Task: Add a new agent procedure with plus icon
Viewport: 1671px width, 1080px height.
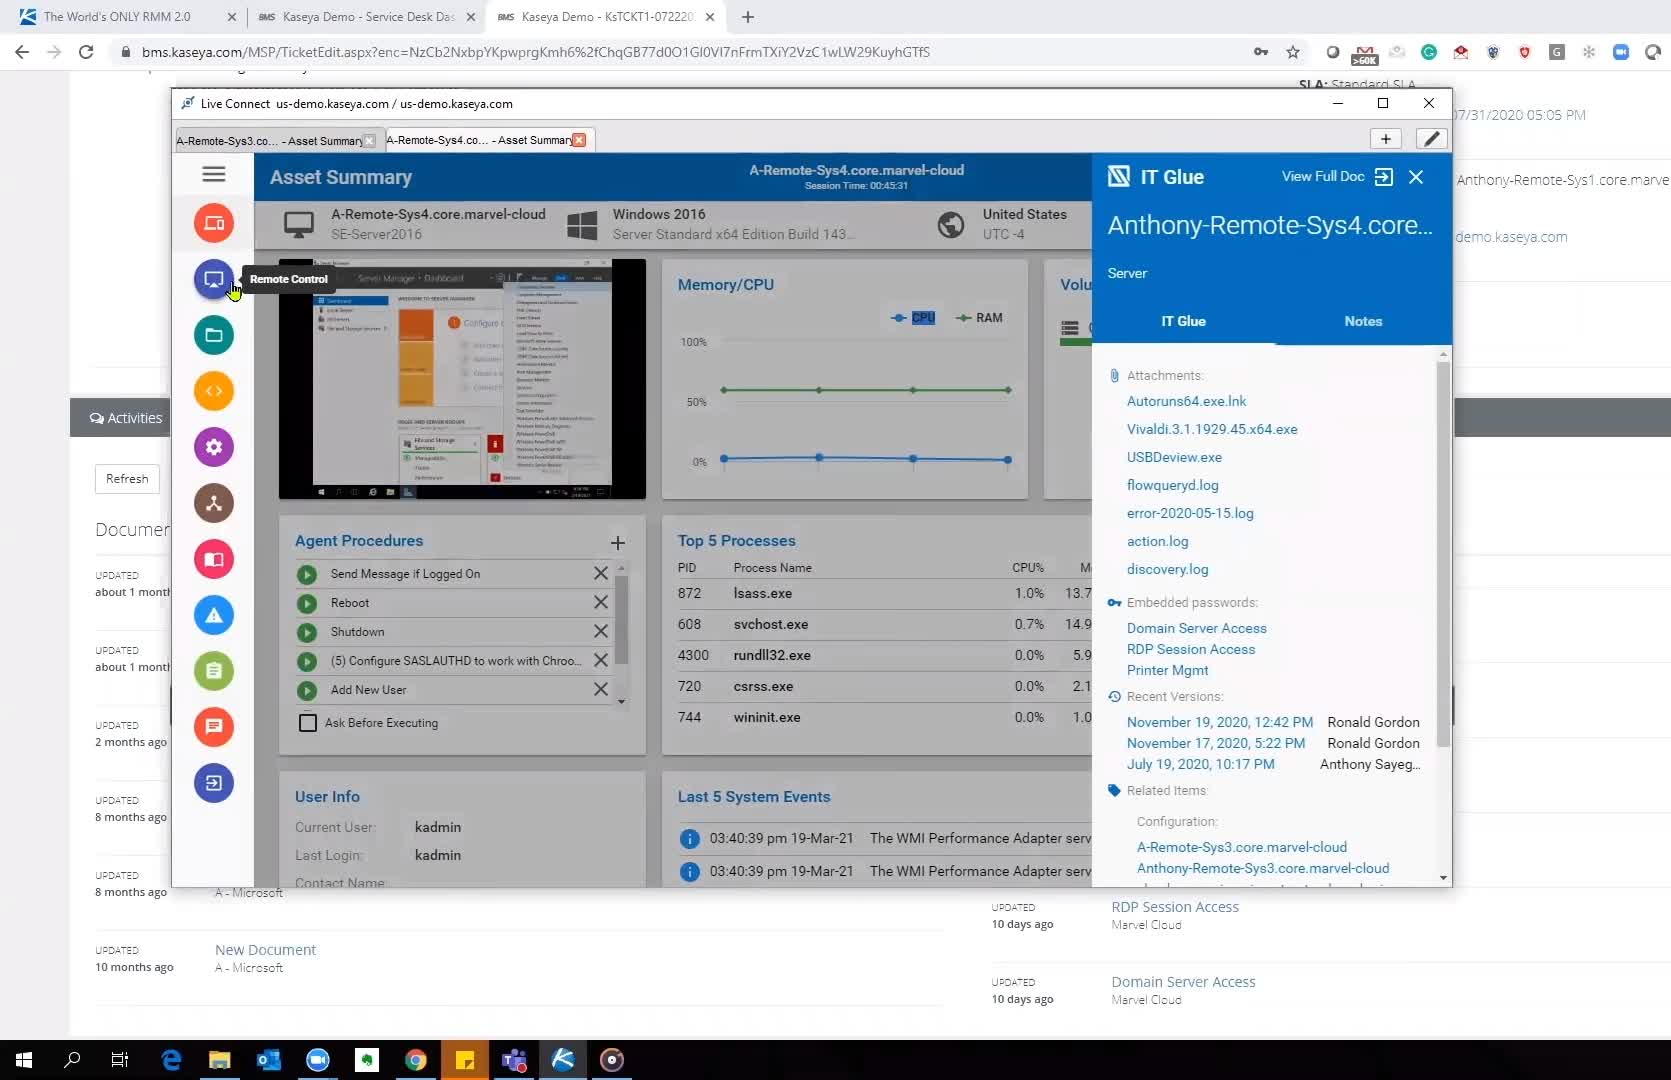Action: (x=618, y=542)
